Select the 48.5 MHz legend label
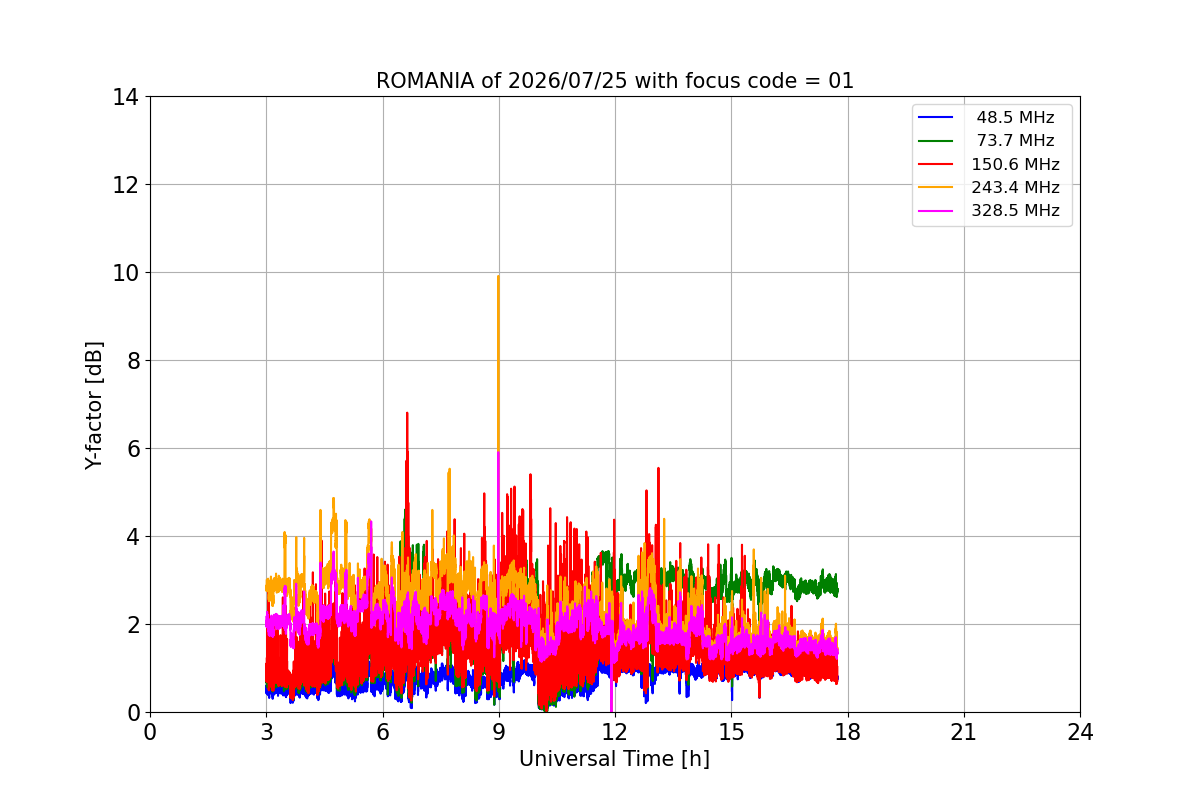This screenshot has width=1200, height=800. click(x=1015, y=118)
